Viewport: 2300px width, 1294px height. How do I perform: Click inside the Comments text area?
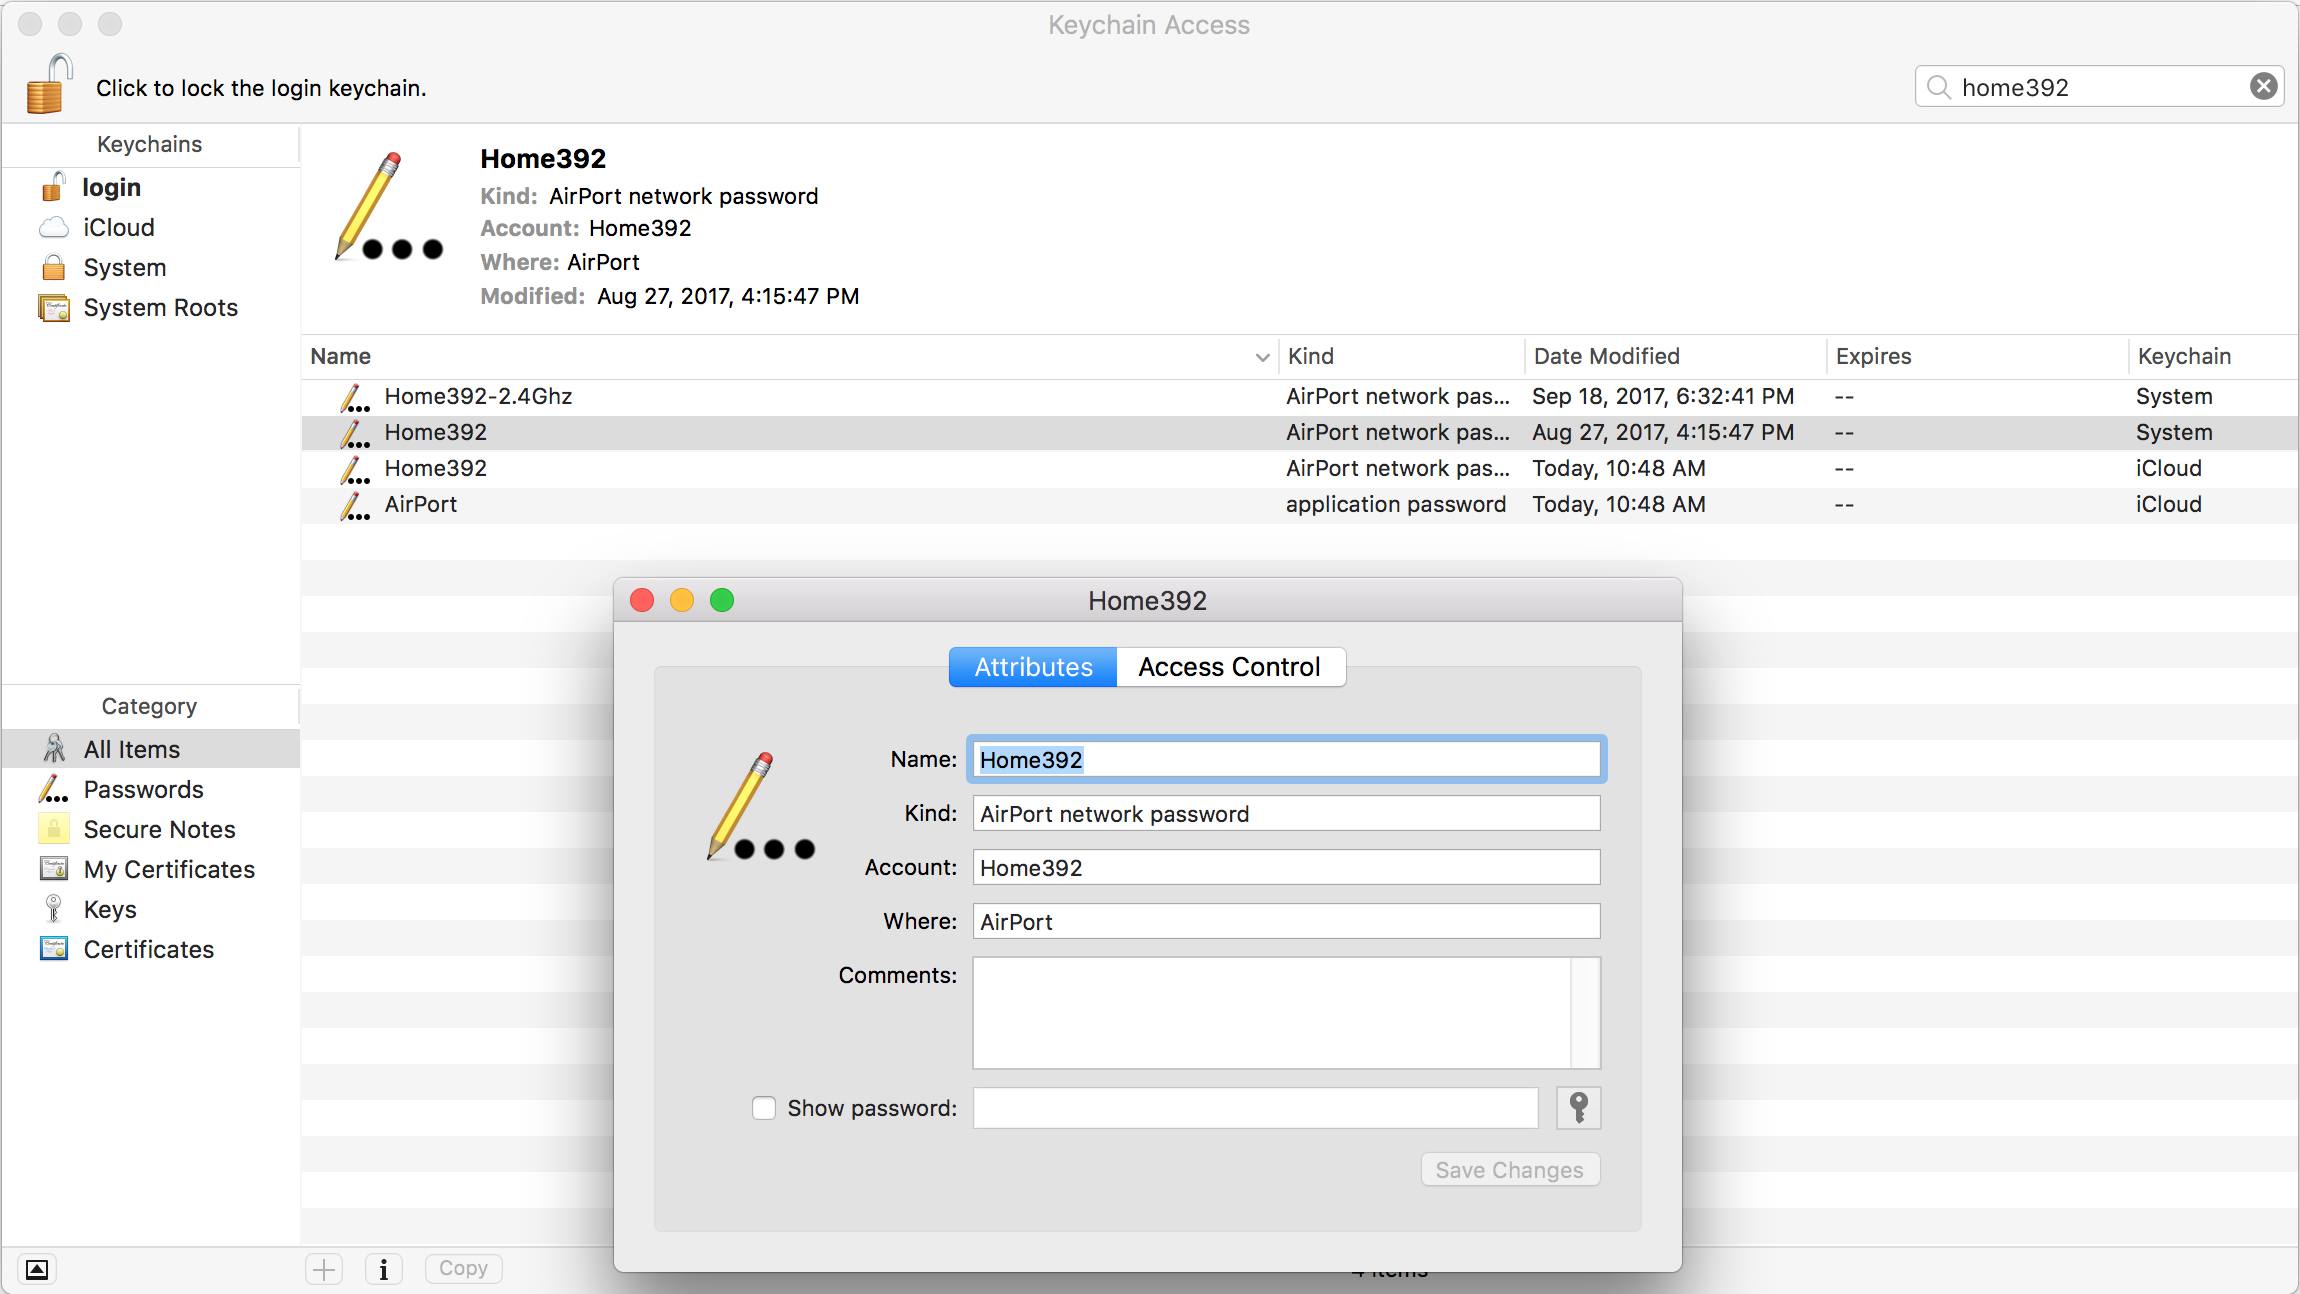pos(1272,1013)
